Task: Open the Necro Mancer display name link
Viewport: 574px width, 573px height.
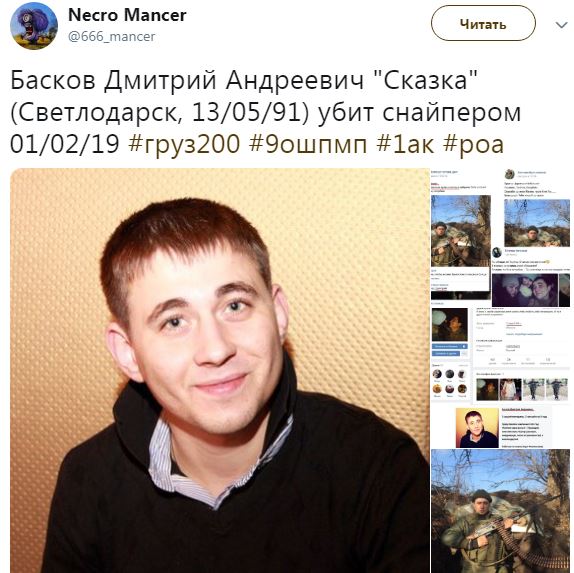Action: 127,15
